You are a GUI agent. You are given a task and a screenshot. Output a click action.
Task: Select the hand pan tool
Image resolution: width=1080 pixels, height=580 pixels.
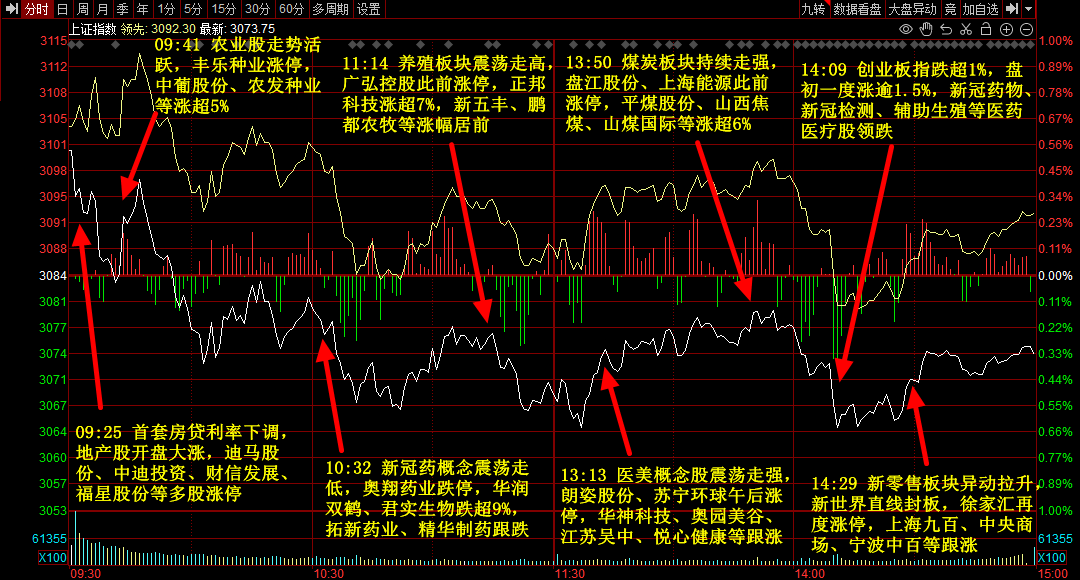[926, 30]
